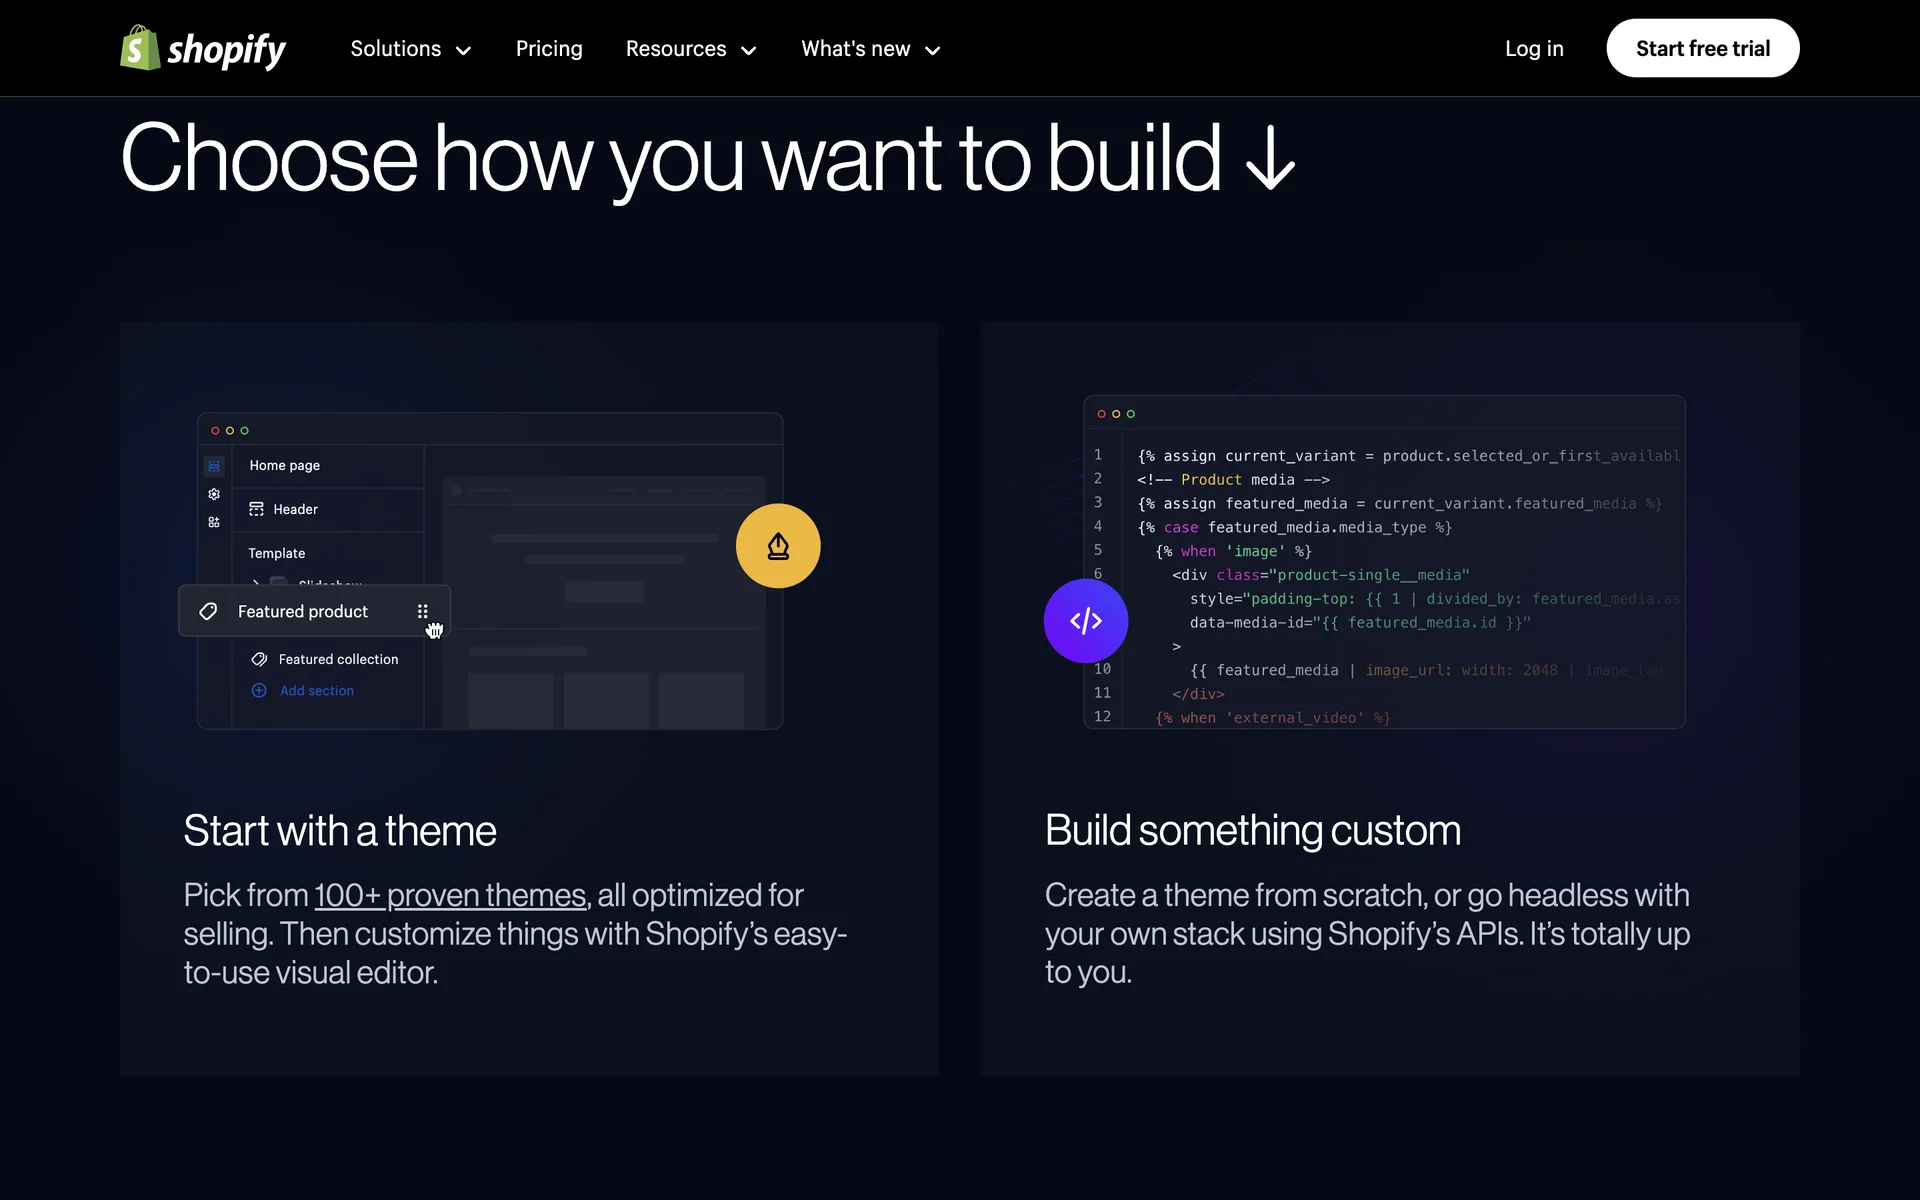Click the plus circle icon beside Add section
This screenshot has height=1200, width=1920.
tap(259, 691)
